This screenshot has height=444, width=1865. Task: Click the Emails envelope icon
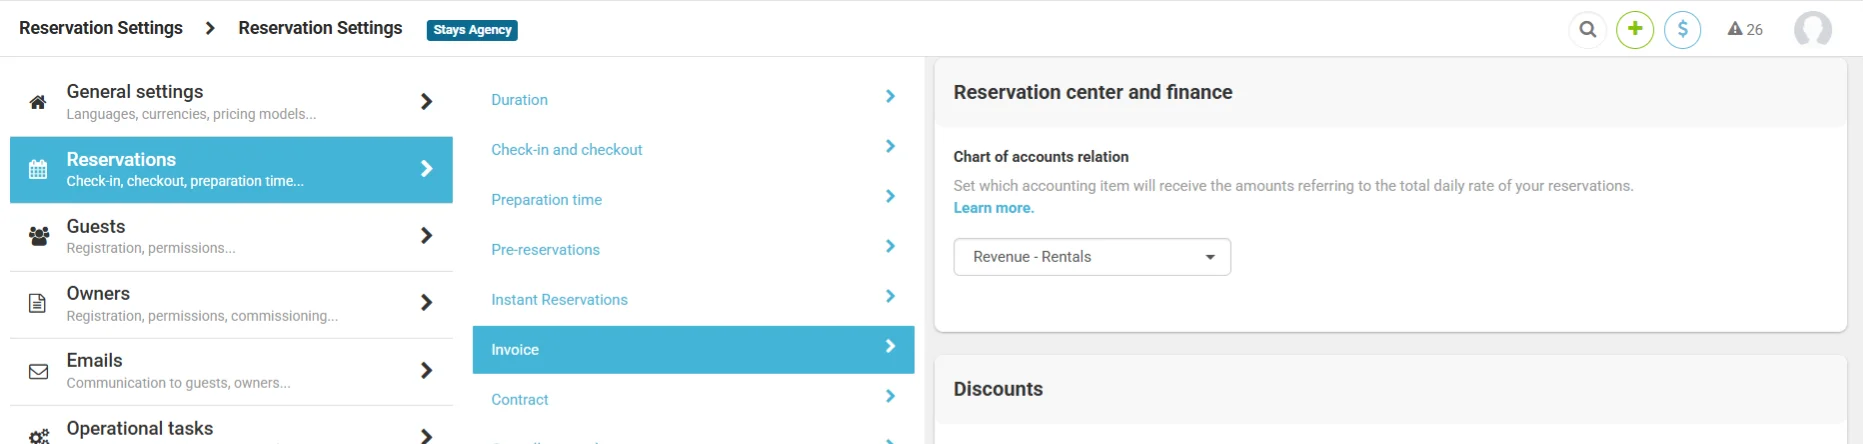[x=39, y=371]
